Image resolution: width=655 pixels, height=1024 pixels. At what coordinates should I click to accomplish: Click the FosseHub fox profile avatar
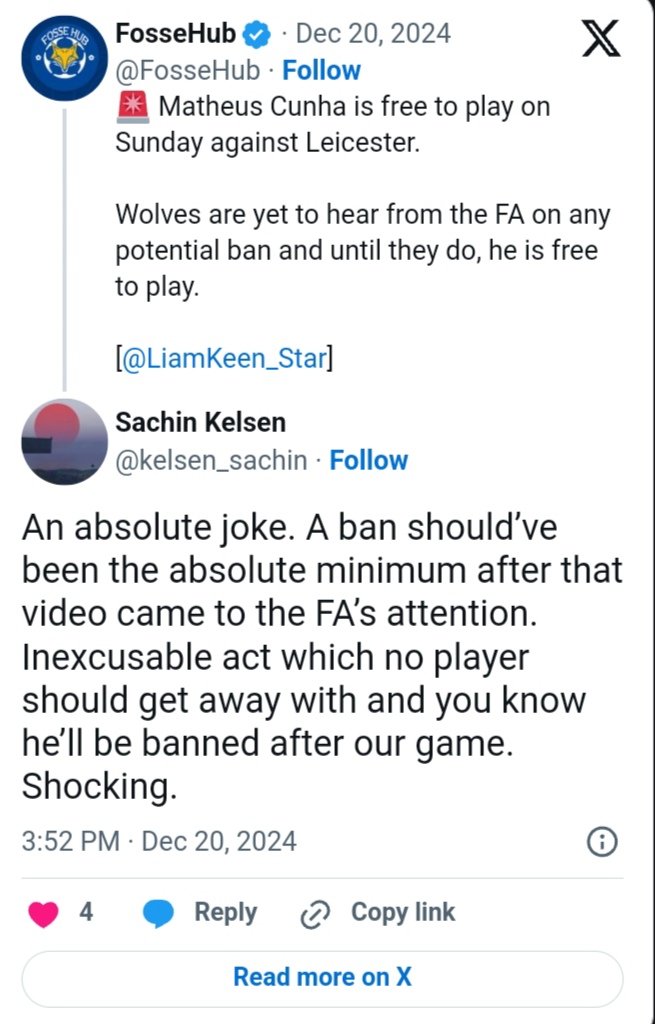tap(64, 58)
